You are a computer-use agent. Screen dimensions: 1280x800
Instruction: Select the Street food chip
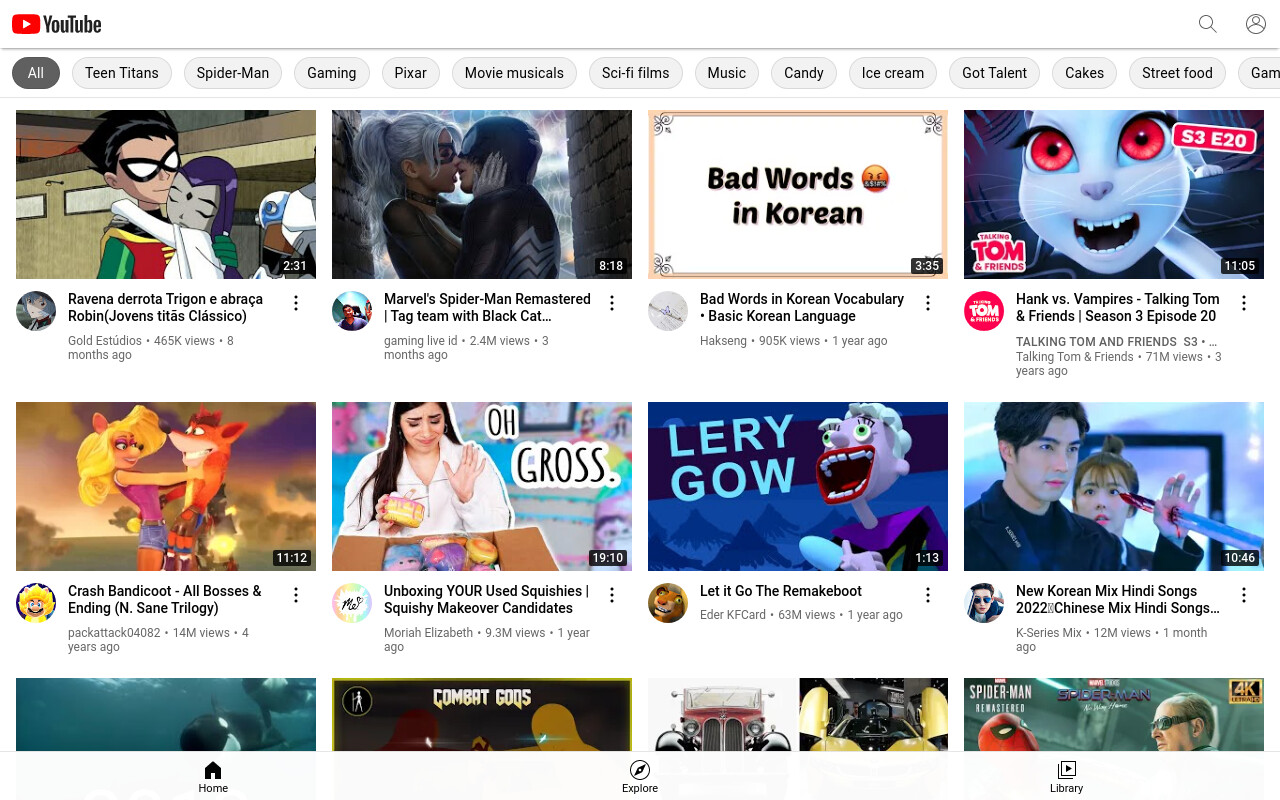coord(1177,73)
